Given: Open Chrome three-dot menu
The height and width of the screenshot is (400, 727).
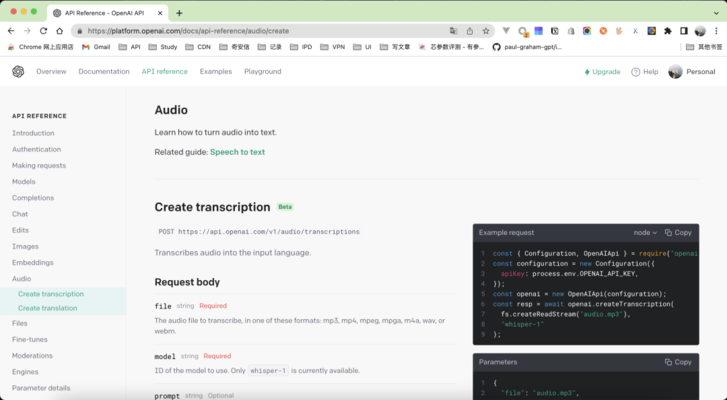Looking at the screenshot, I should pos(716,31).
